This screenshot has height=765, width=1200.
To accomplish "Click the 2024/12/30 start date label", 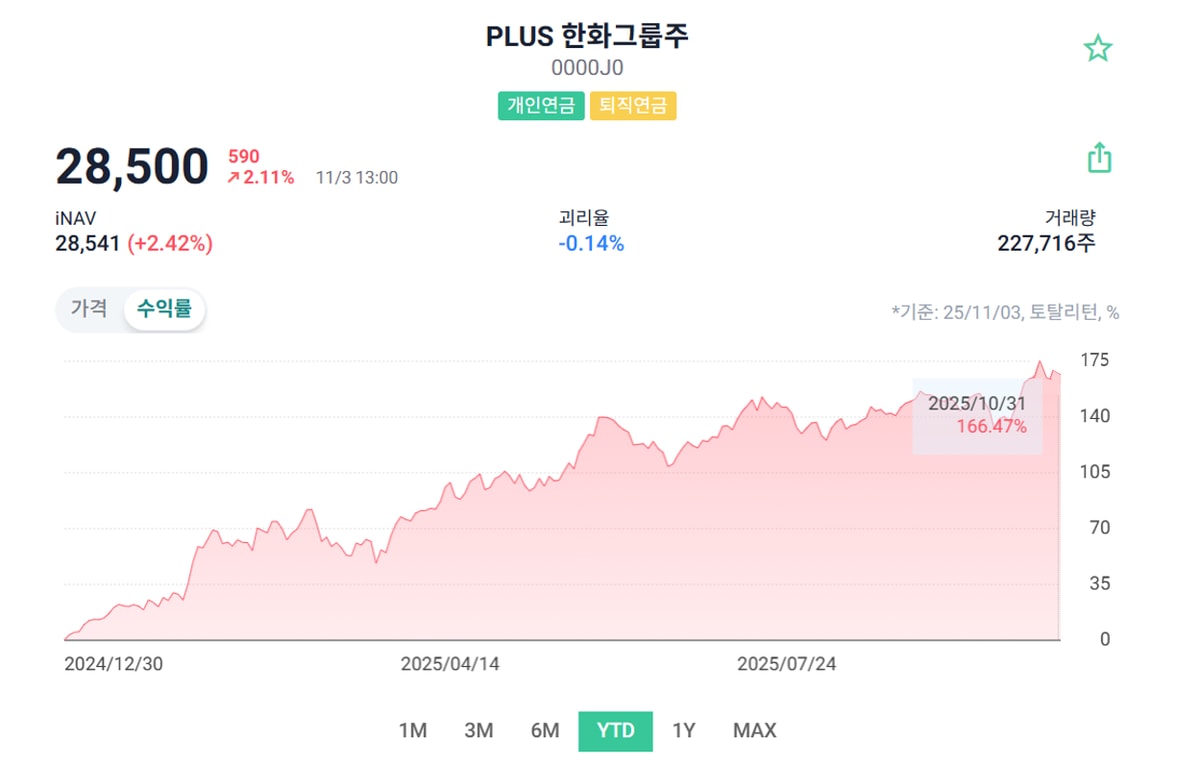I will (x=113, y=665).
